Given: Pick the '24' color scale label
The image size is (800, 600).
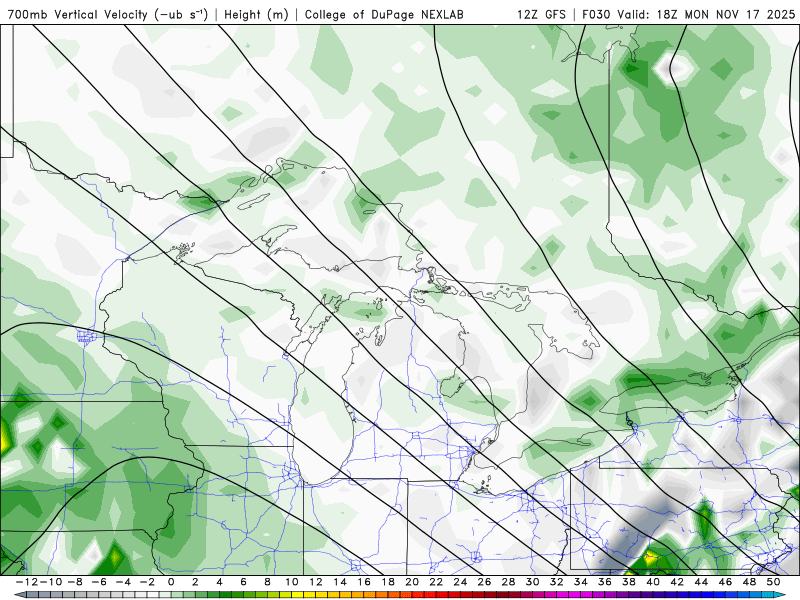Looking at the screenshot, I should [460, 582].
